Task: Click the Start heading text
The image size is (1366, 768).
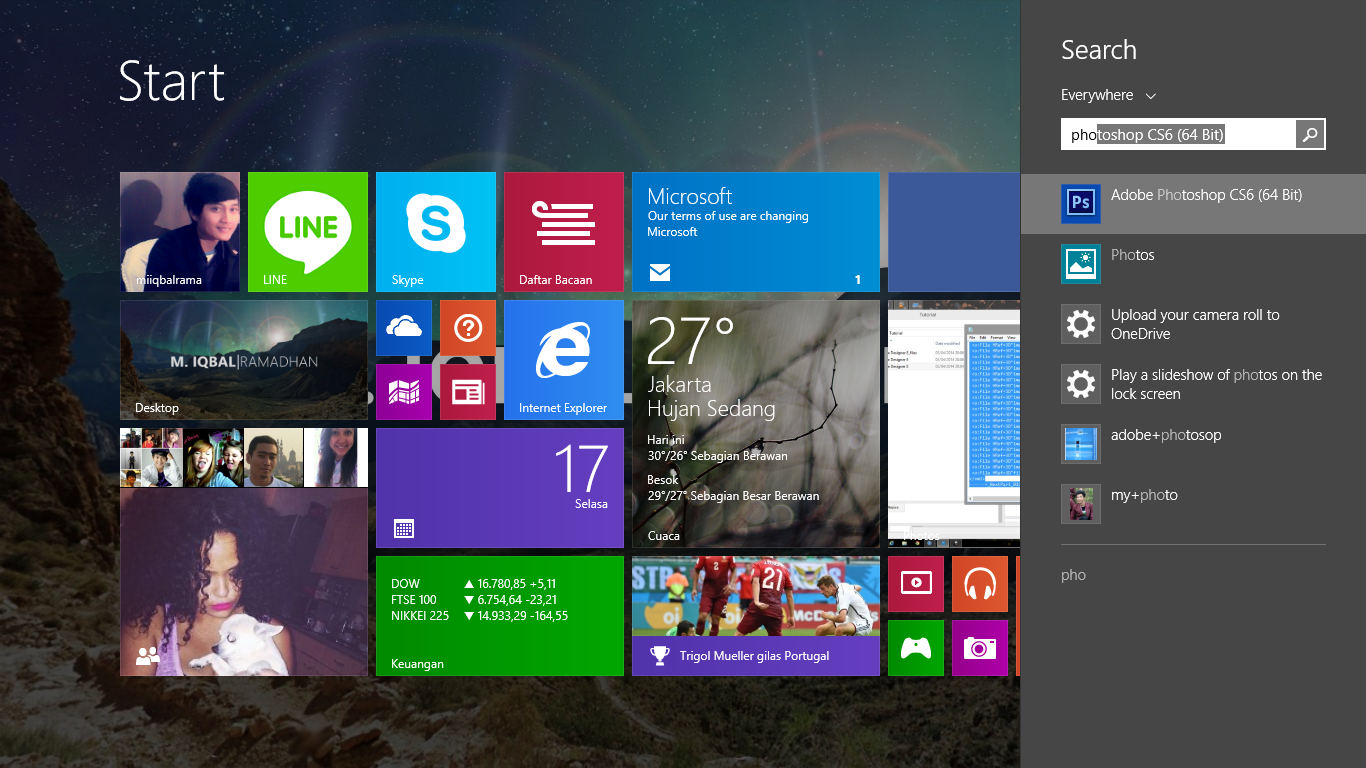Action: [x=172, y=81]
